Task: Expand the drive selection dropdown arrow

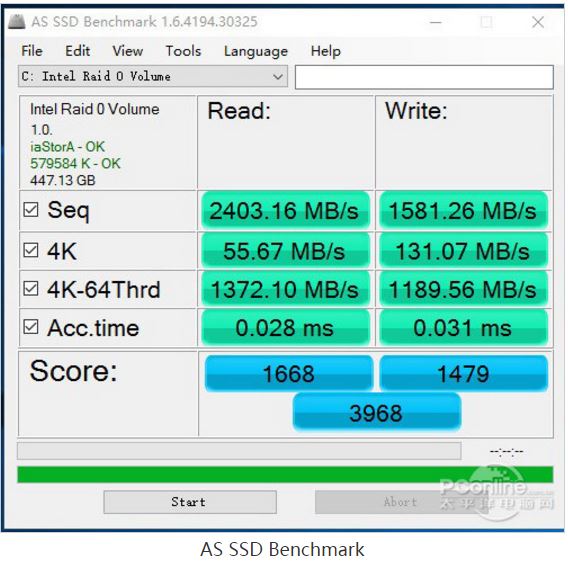Action: pos(278,77)
